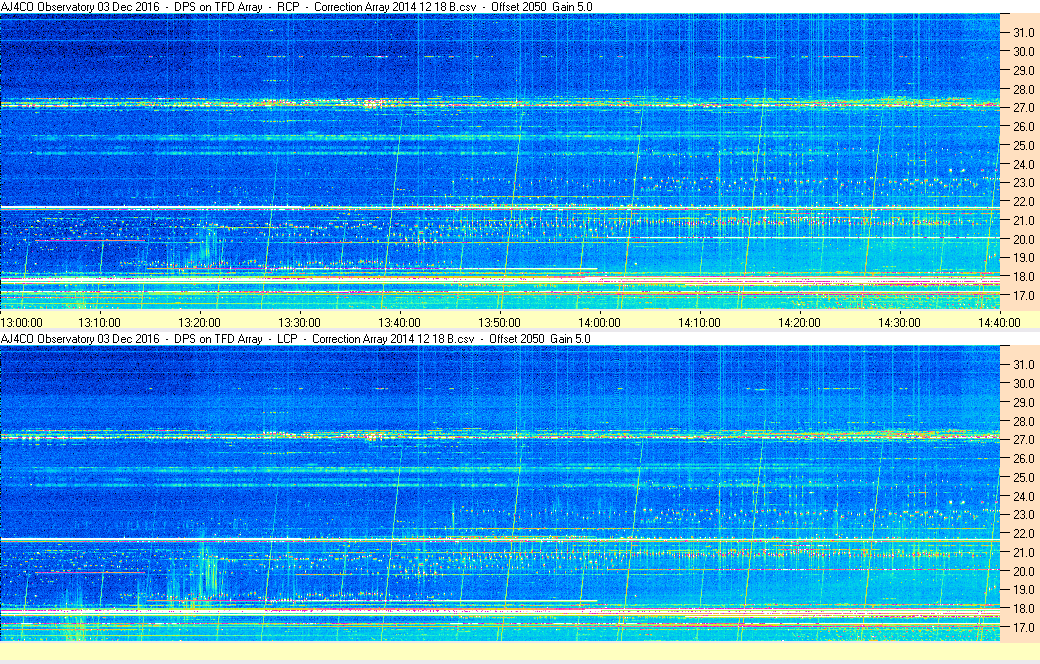
Task: Click the 13:50:00 time axis label
Action: tap(499, 321)
